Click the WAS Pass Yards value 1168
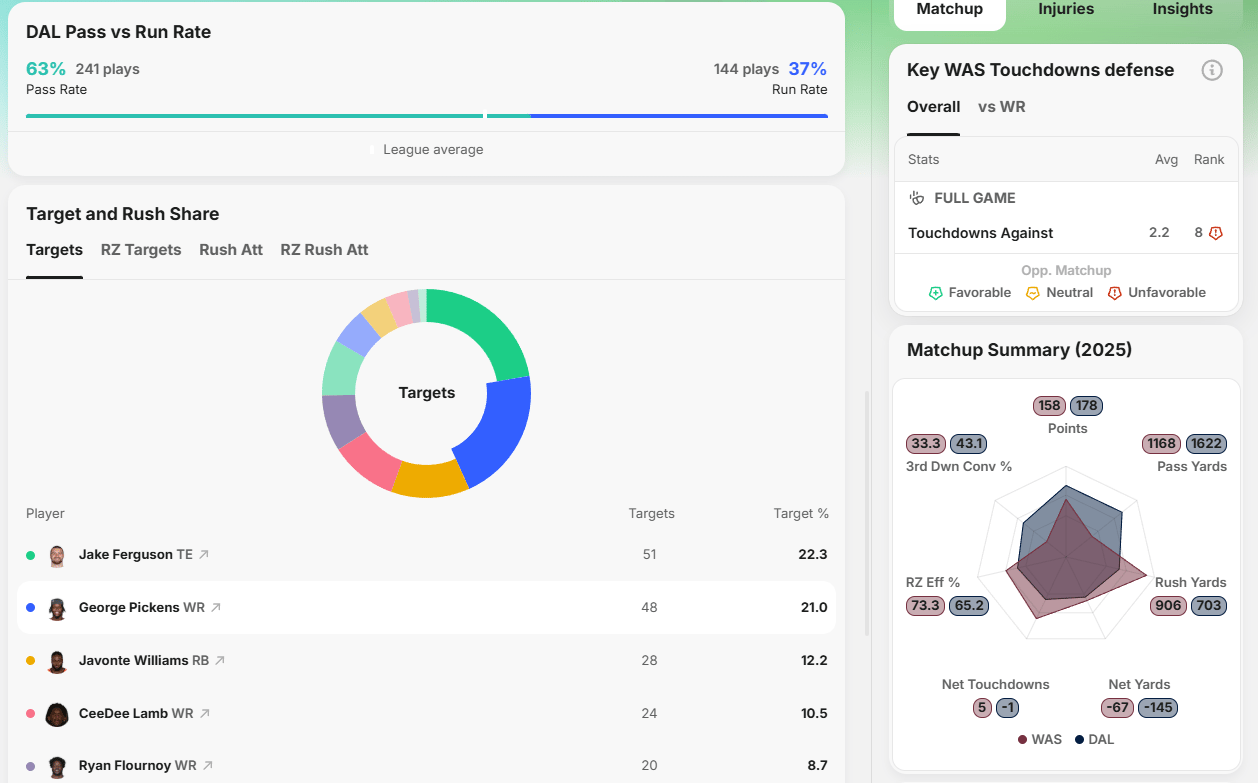 [1162, 443]
